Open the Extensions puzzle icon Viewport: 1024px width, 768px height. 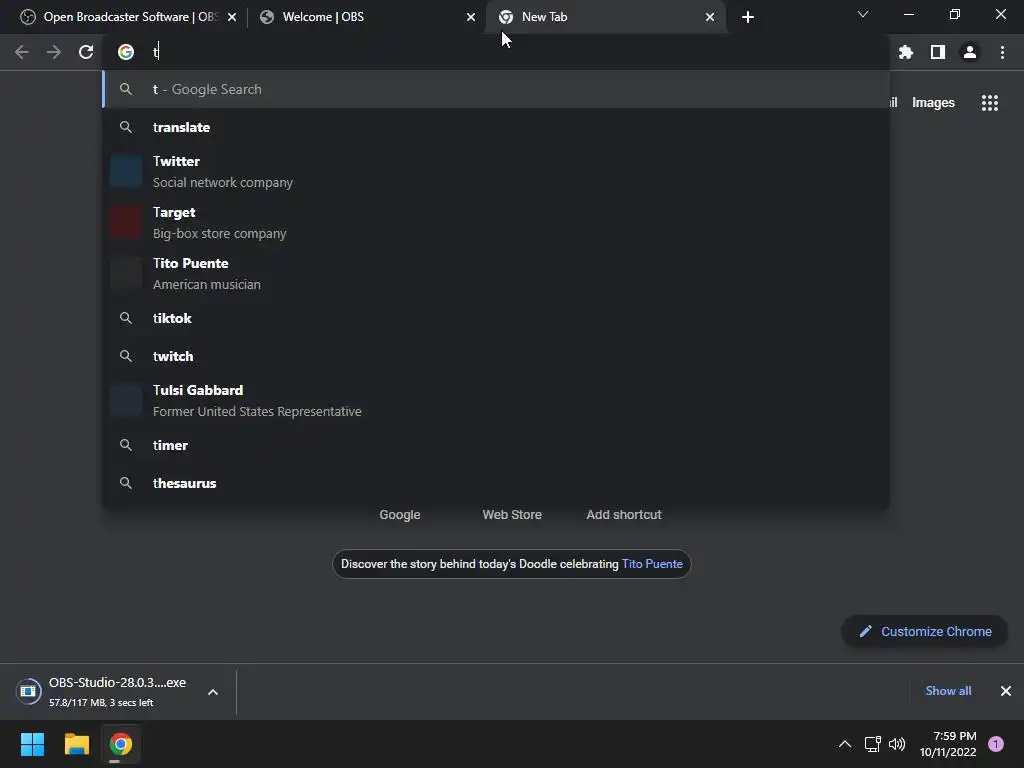pos(905,52)
